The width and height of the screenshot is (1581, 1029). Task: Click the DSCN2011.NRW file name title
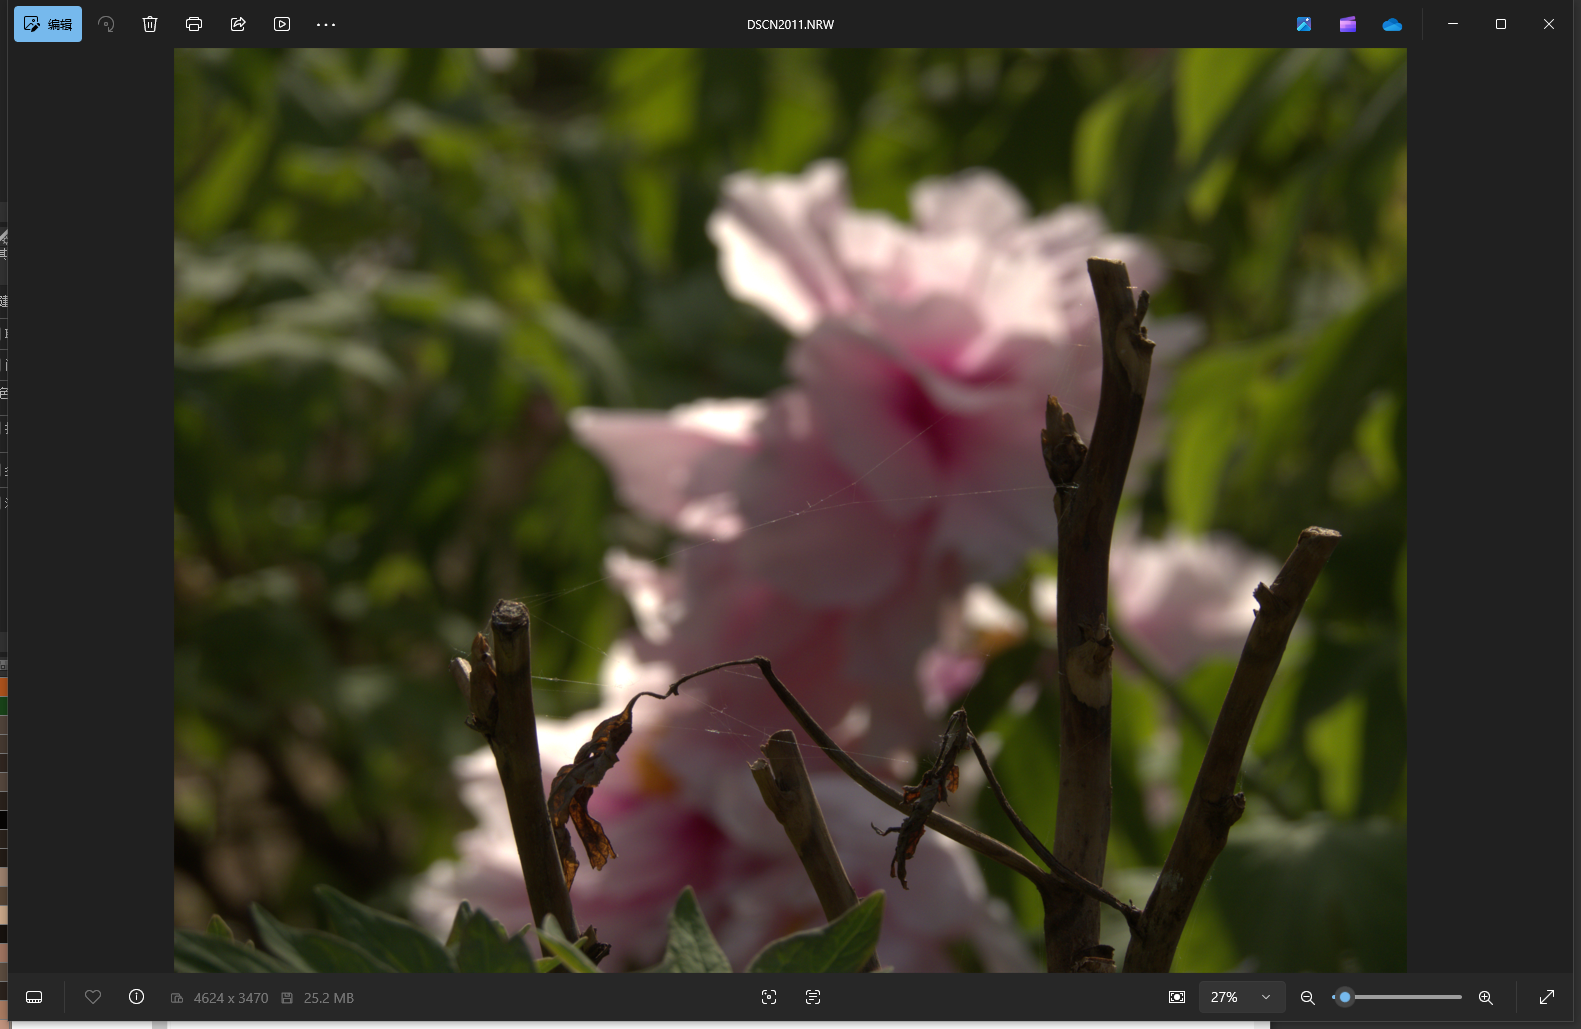click(790, 25)
